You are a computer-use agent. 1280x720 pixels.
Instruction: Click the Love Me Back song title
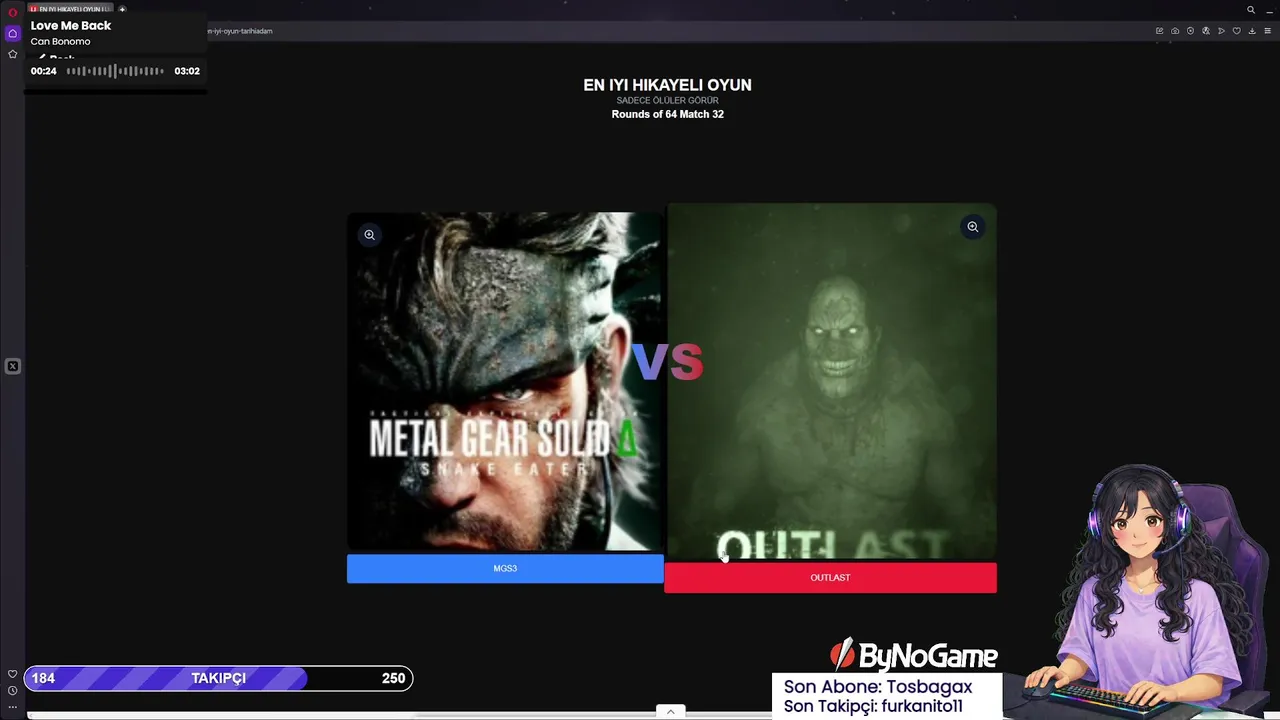point(71,25)
